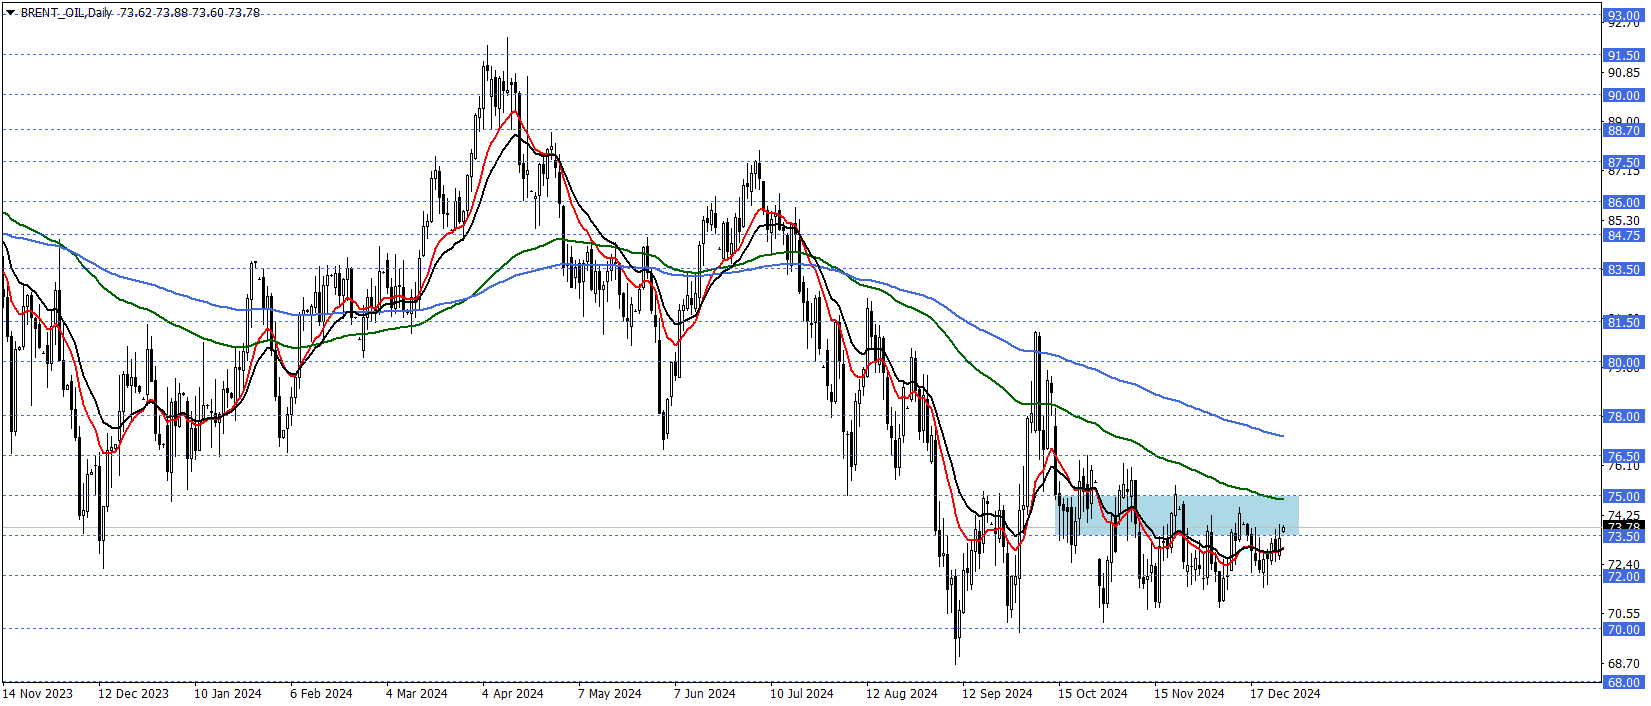Click the 74.25 price axis value
The height and width of the screenshot is (706, 1651).
point(1624,515)
